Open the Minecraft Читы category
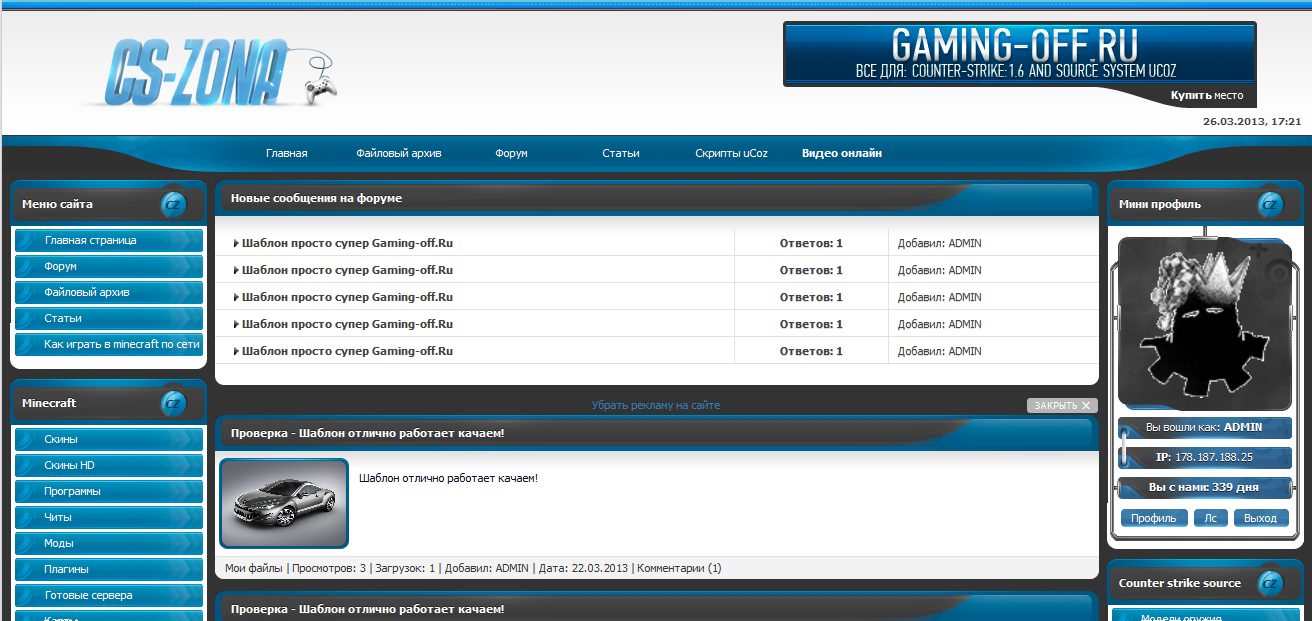The width and height of the screenshot is (1312, 621). [x=109, y=518]
